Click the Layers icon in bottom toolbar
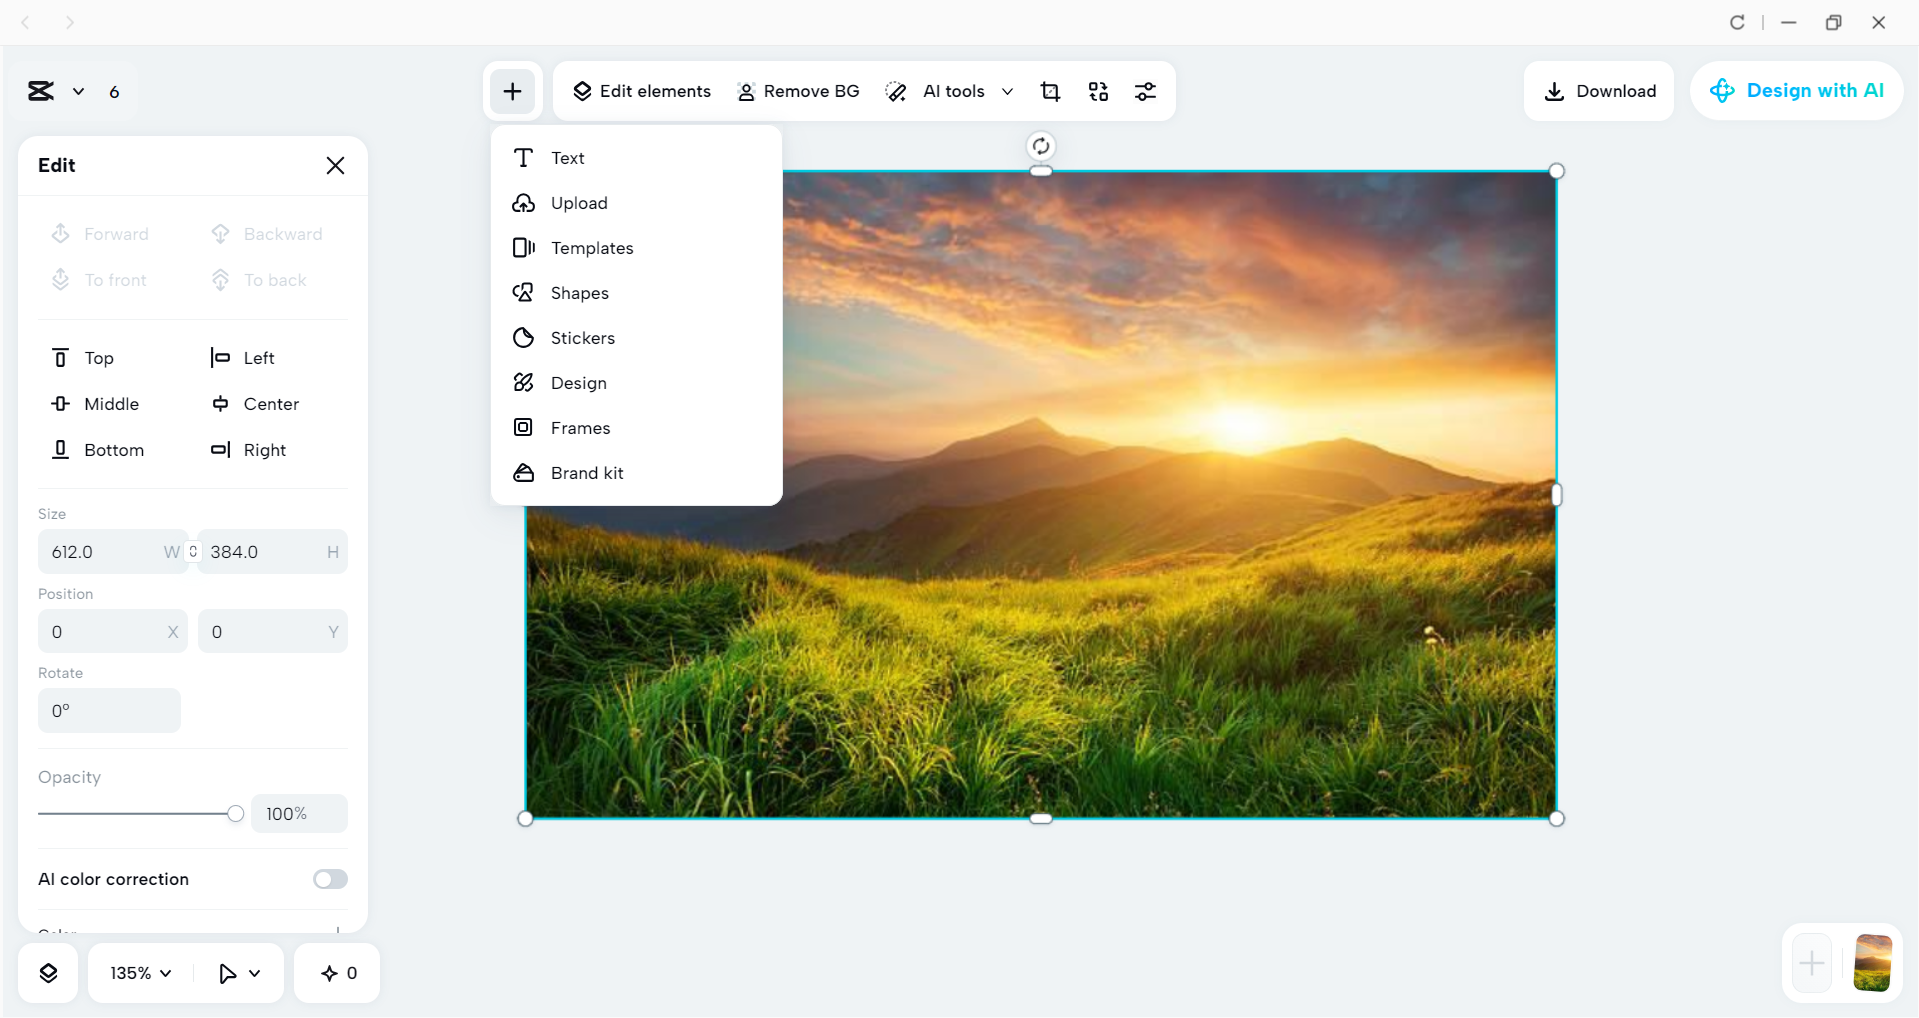 [47, 972]
